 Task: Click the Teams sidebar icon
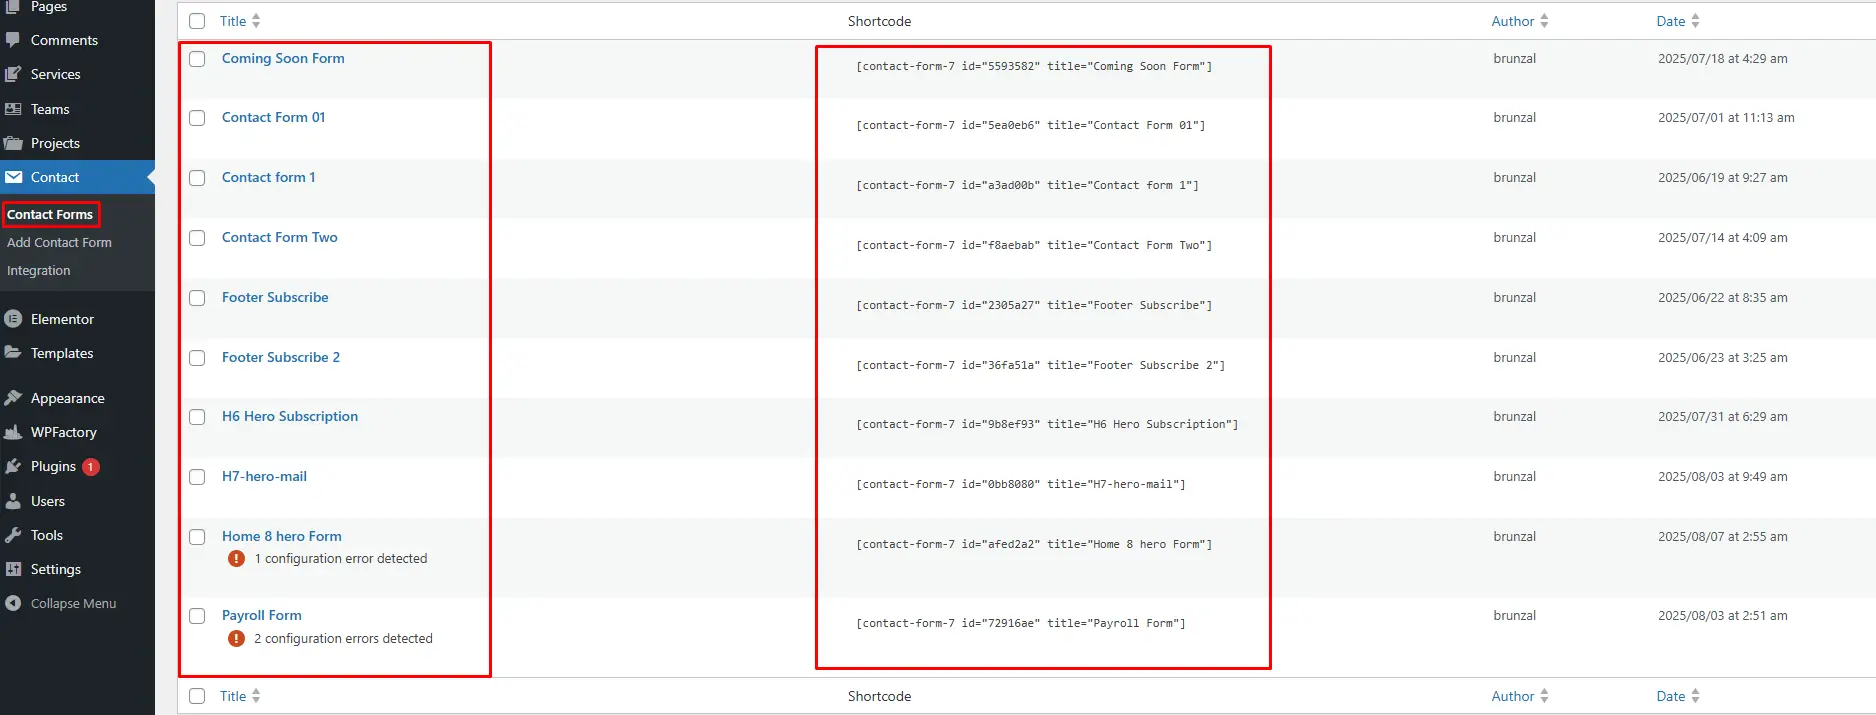click(x=13, y=109)
